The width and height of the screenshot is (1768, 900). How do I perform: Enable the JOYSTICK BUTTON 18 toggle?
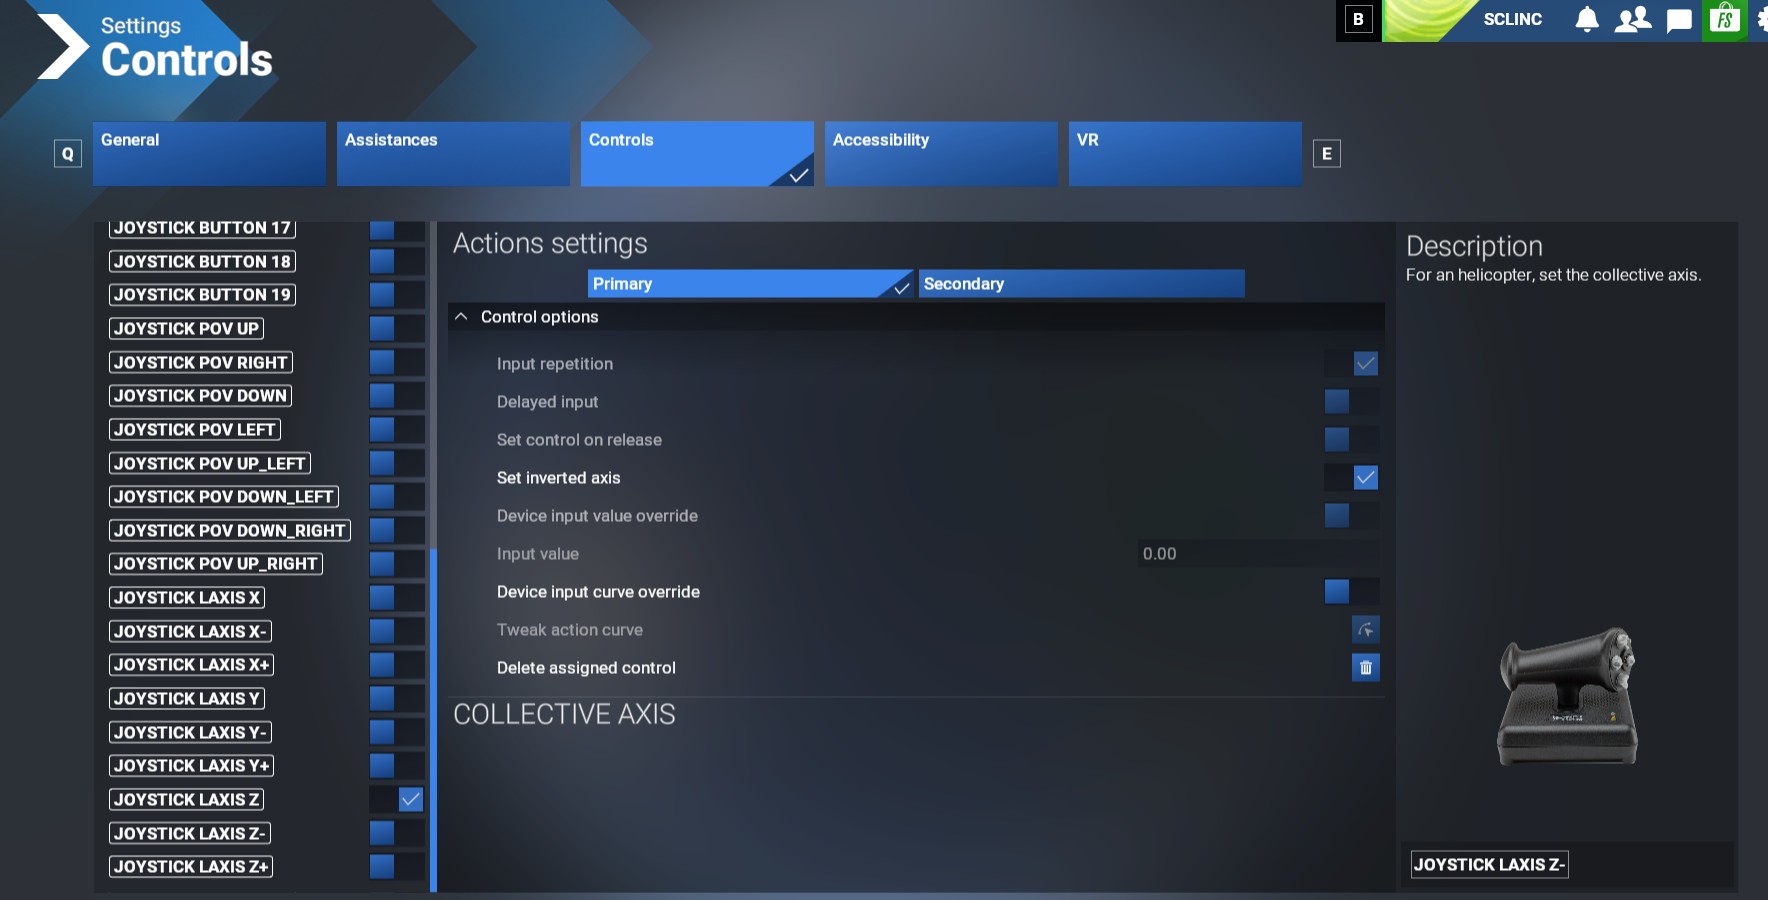pyautogui.click(x=397, y=262)
